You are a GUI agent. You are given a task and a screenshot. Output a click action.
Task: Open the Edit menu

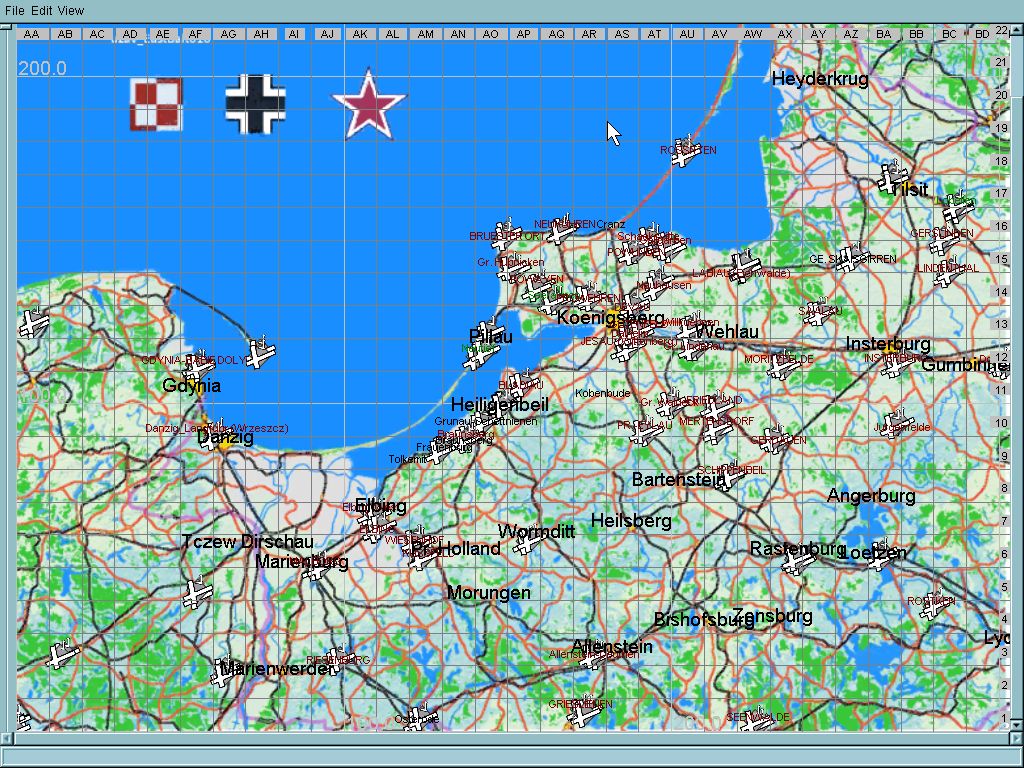pos(41,10)
